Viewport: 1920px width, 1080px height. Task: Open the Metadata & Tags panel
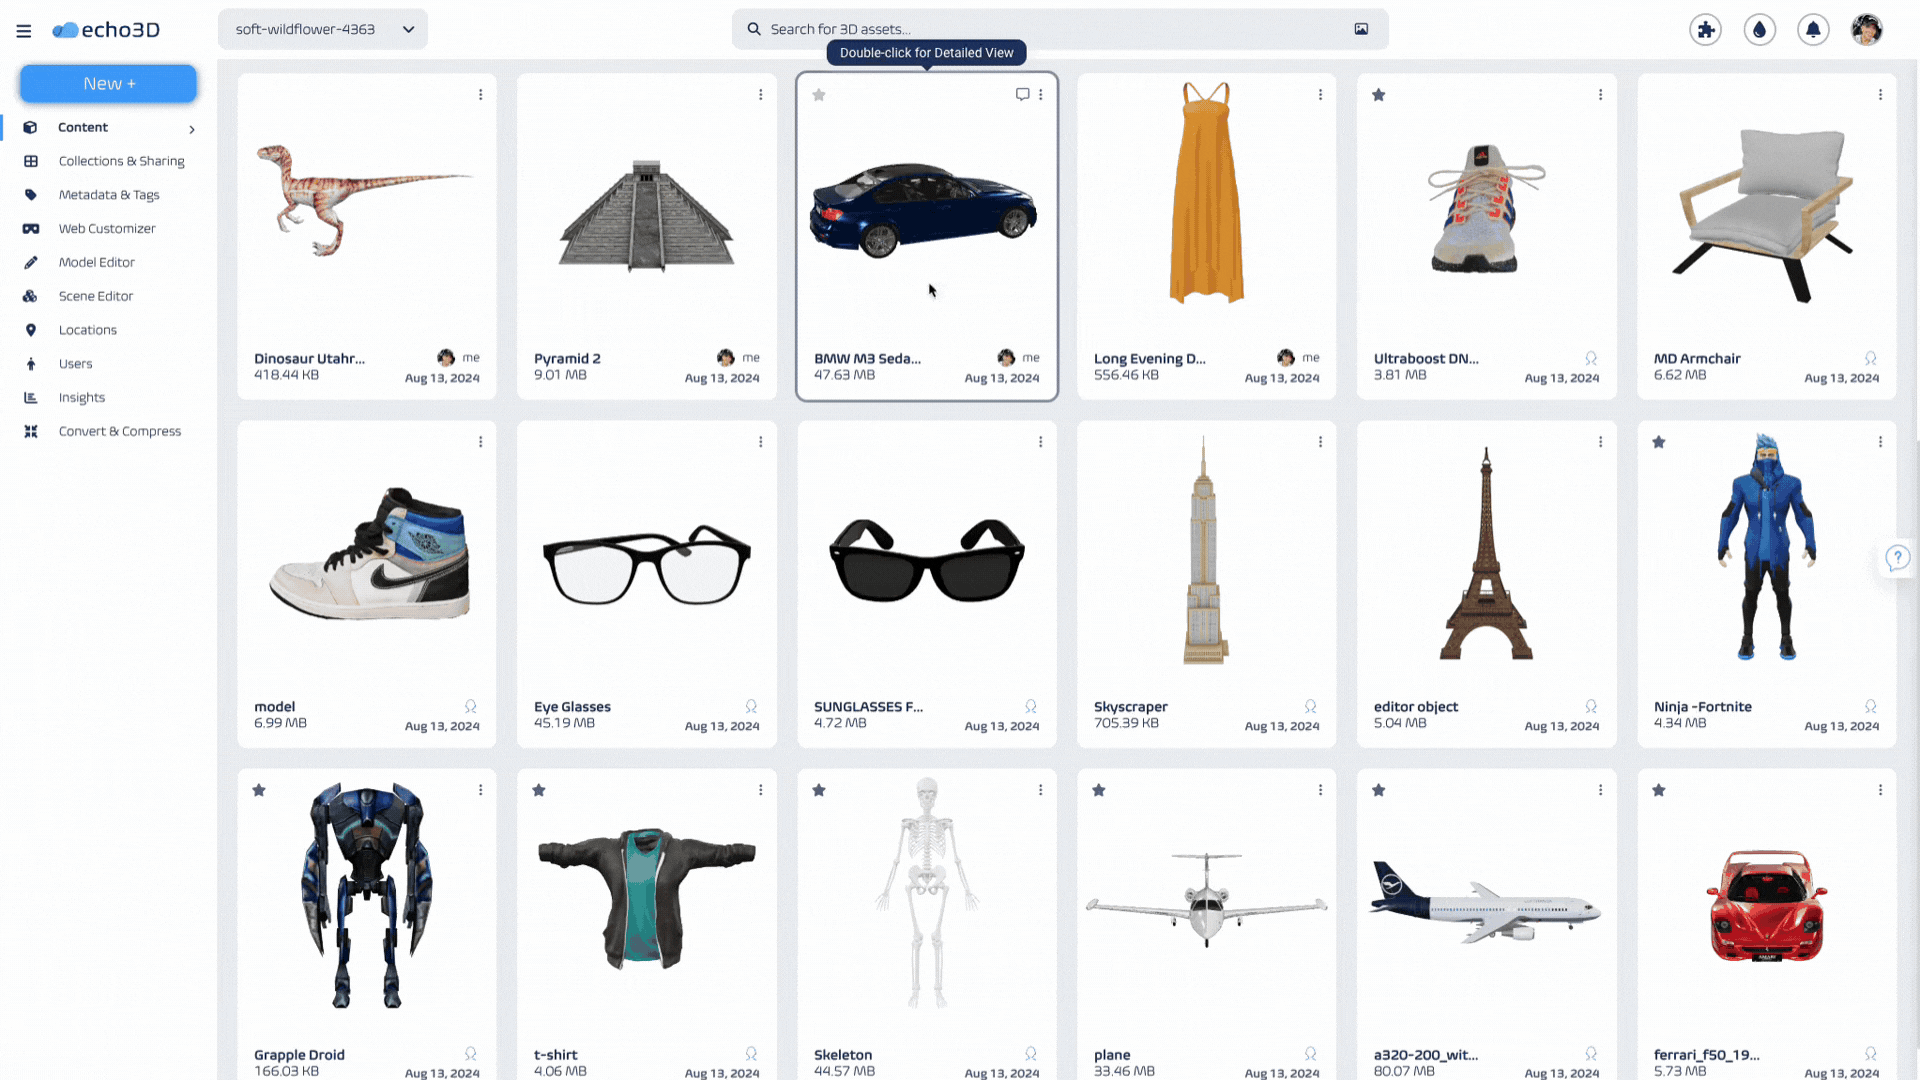[x=108, y=194]
